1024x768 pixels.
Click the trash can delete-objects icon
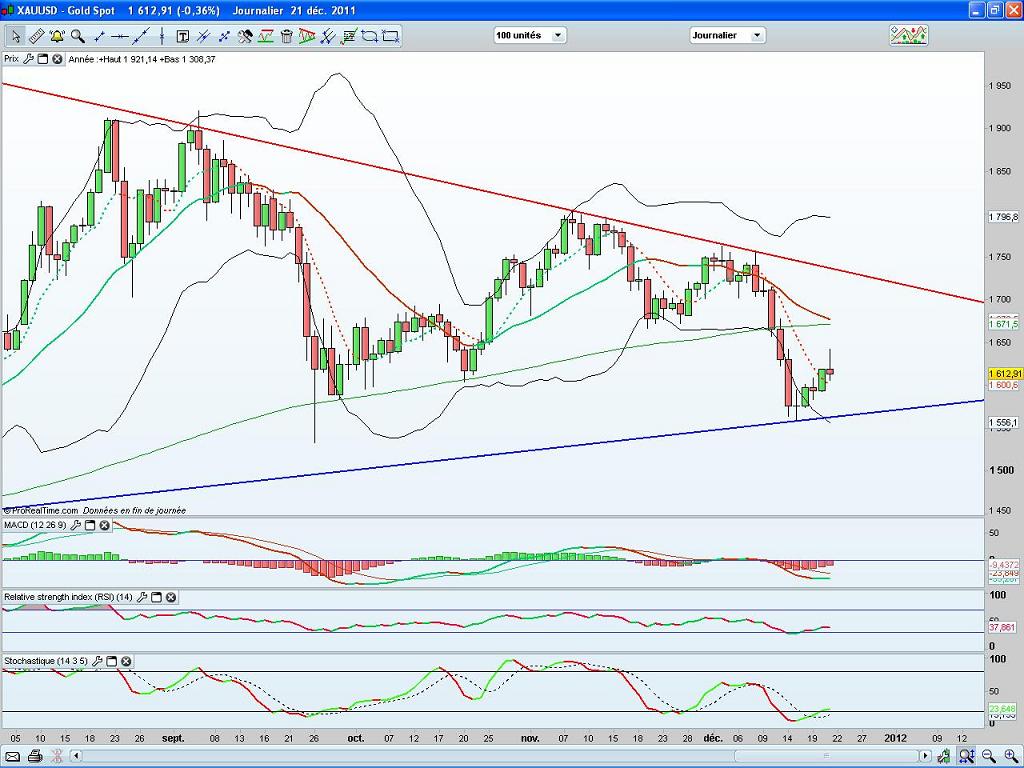[x=286, y=36]
